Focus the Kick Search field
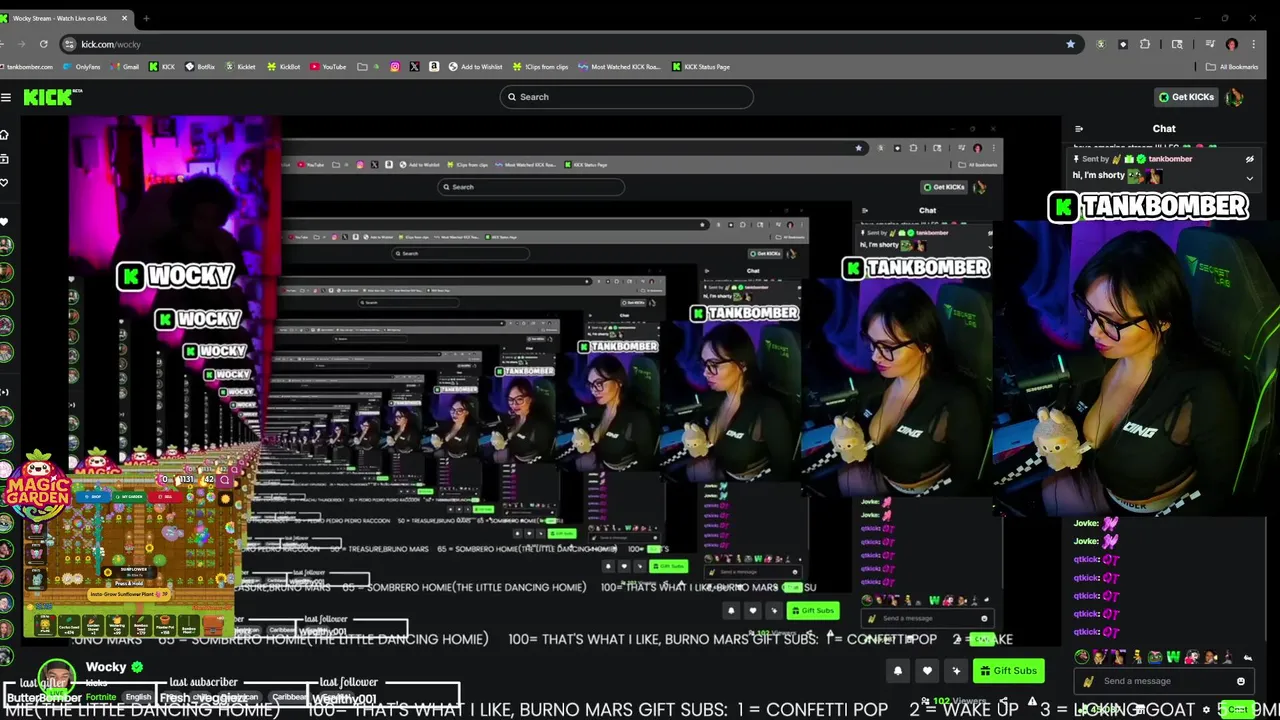Screen dimensions: 1280x720 pyautogui.click(x=626, y=97)
